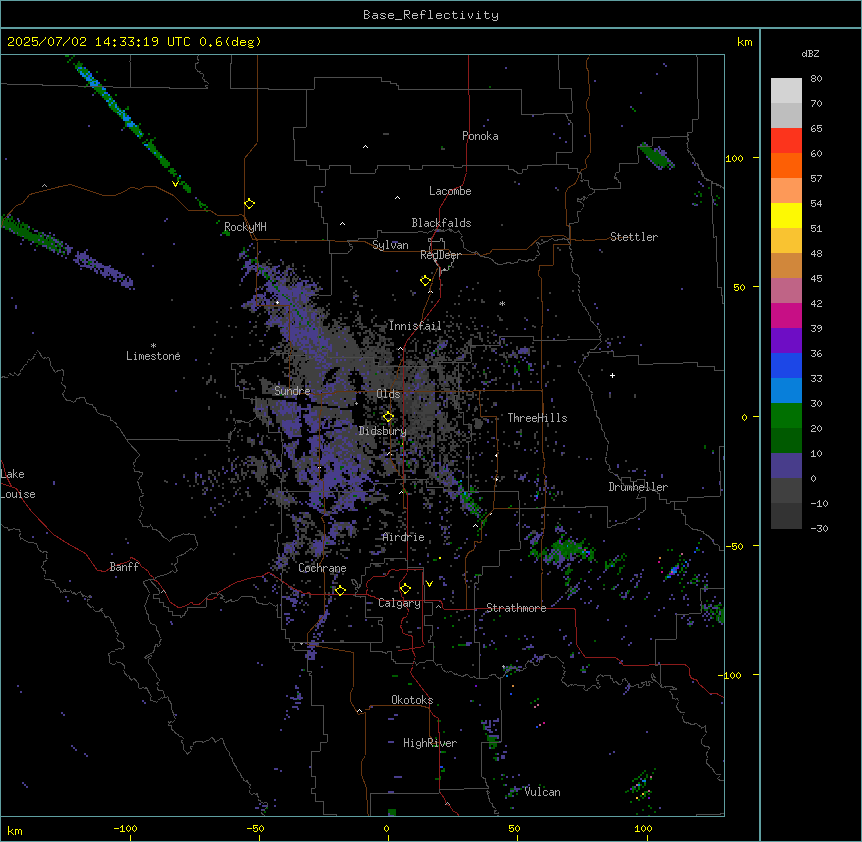This screenshot has width=862, height=842.
Task: Click the blue 36 dBZ legend swatch
Action: (x=786, y=365)
